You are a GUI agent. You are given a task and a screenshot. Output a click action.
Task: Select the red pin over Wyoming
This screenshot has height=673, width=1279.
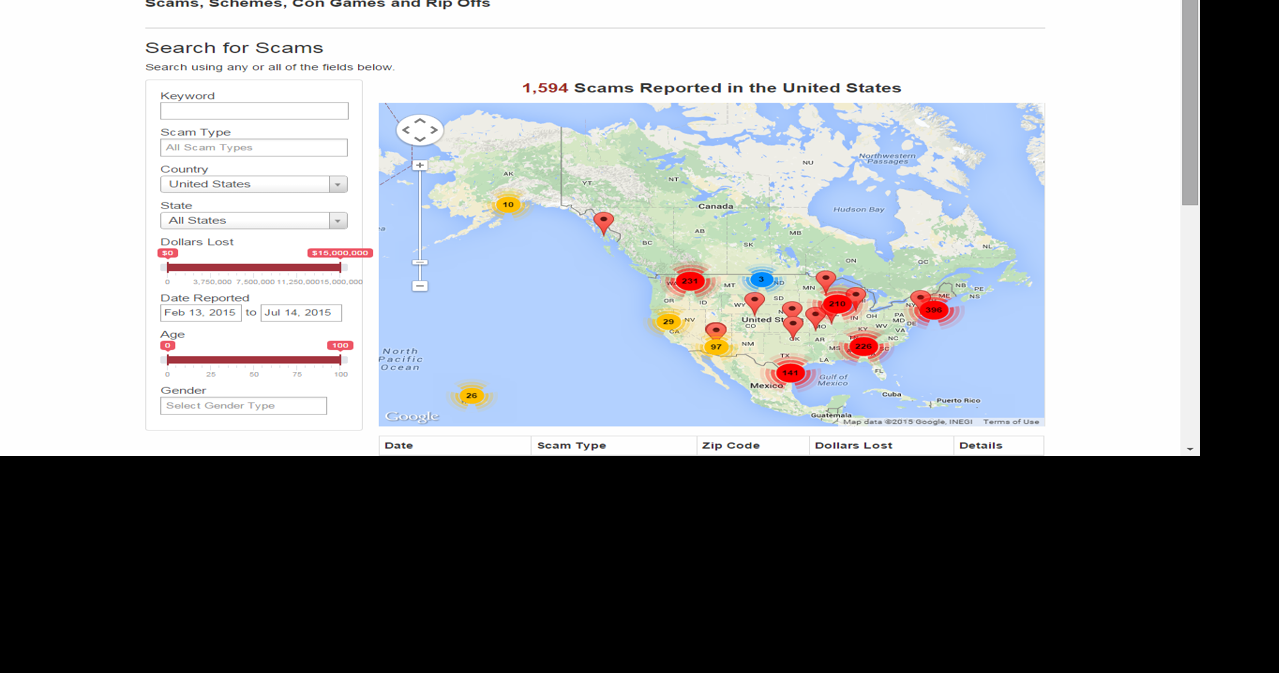(755, 302)
